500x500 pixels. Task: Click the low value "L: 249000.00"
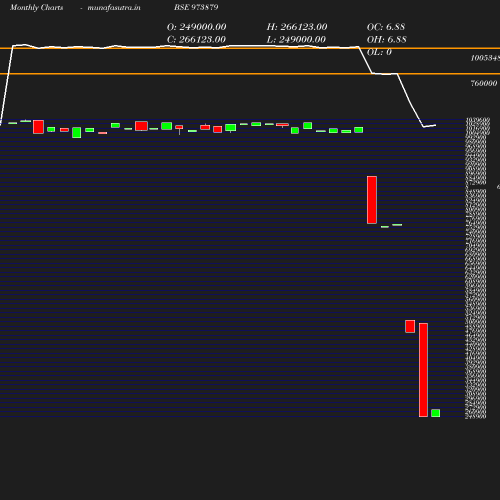coord(296,39)
